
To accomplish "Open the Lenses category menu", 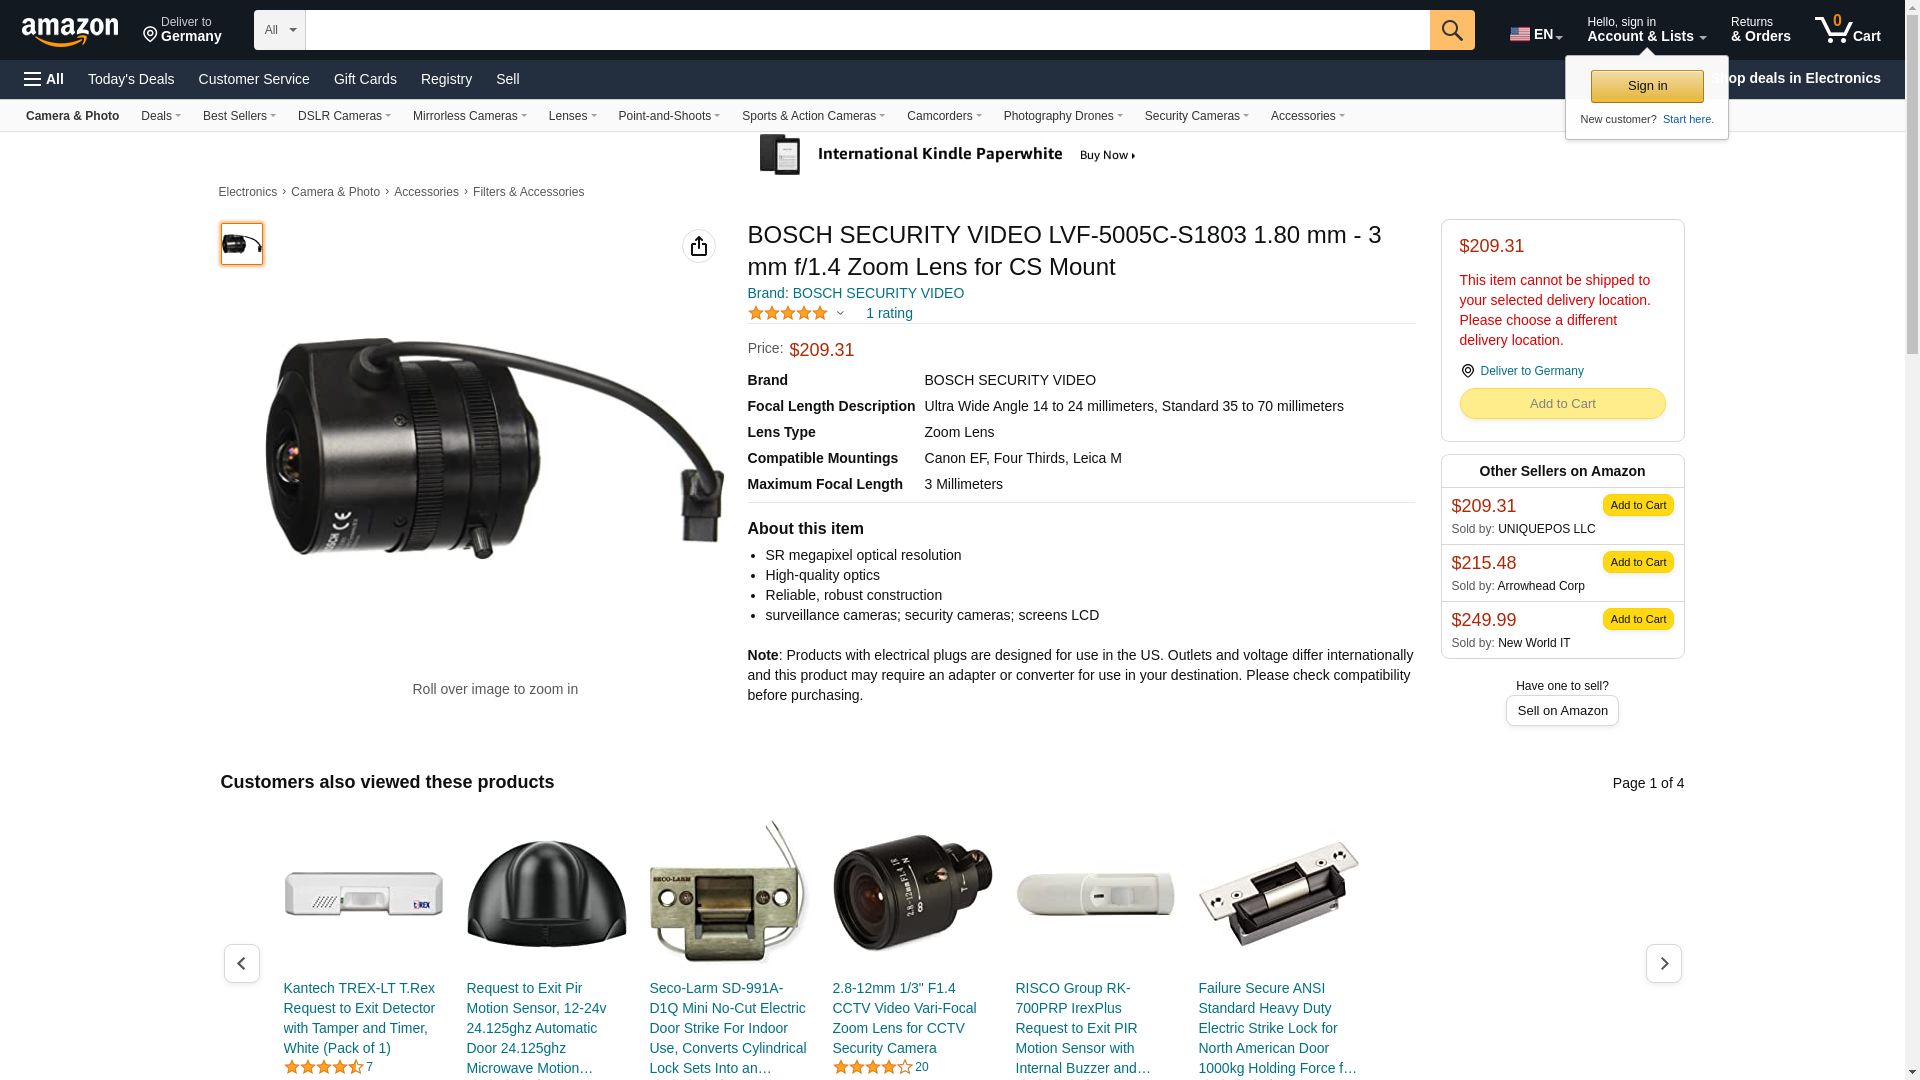I will [x=572, y=116].
